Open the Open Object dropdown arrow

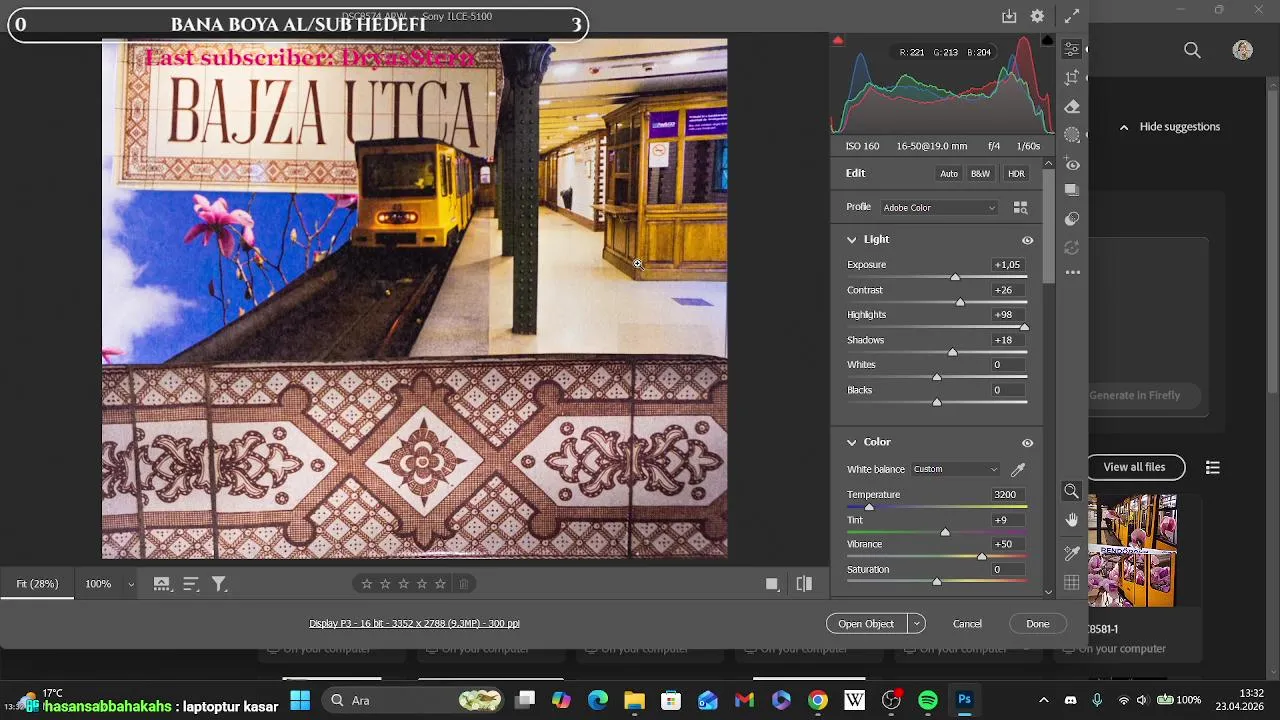point(915,624)
